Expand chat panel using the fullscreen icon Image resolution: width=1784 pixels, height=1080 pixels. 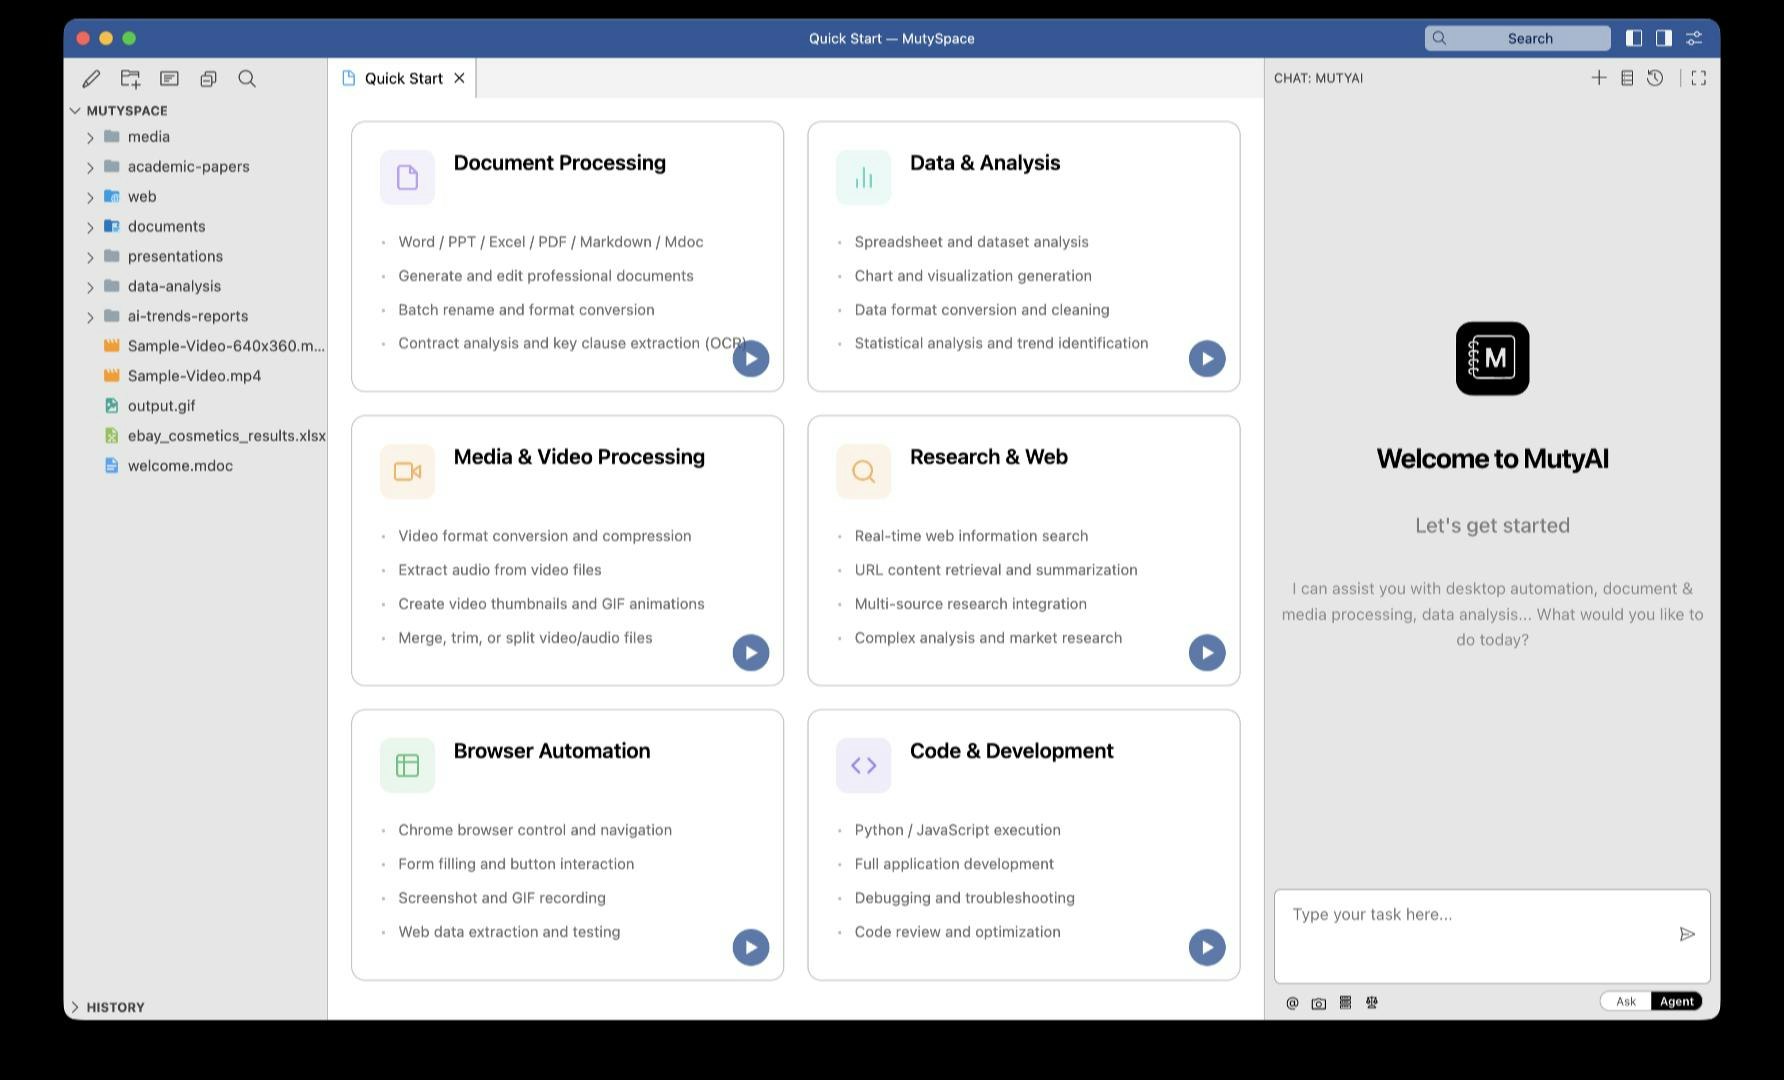click(1698, 77)
